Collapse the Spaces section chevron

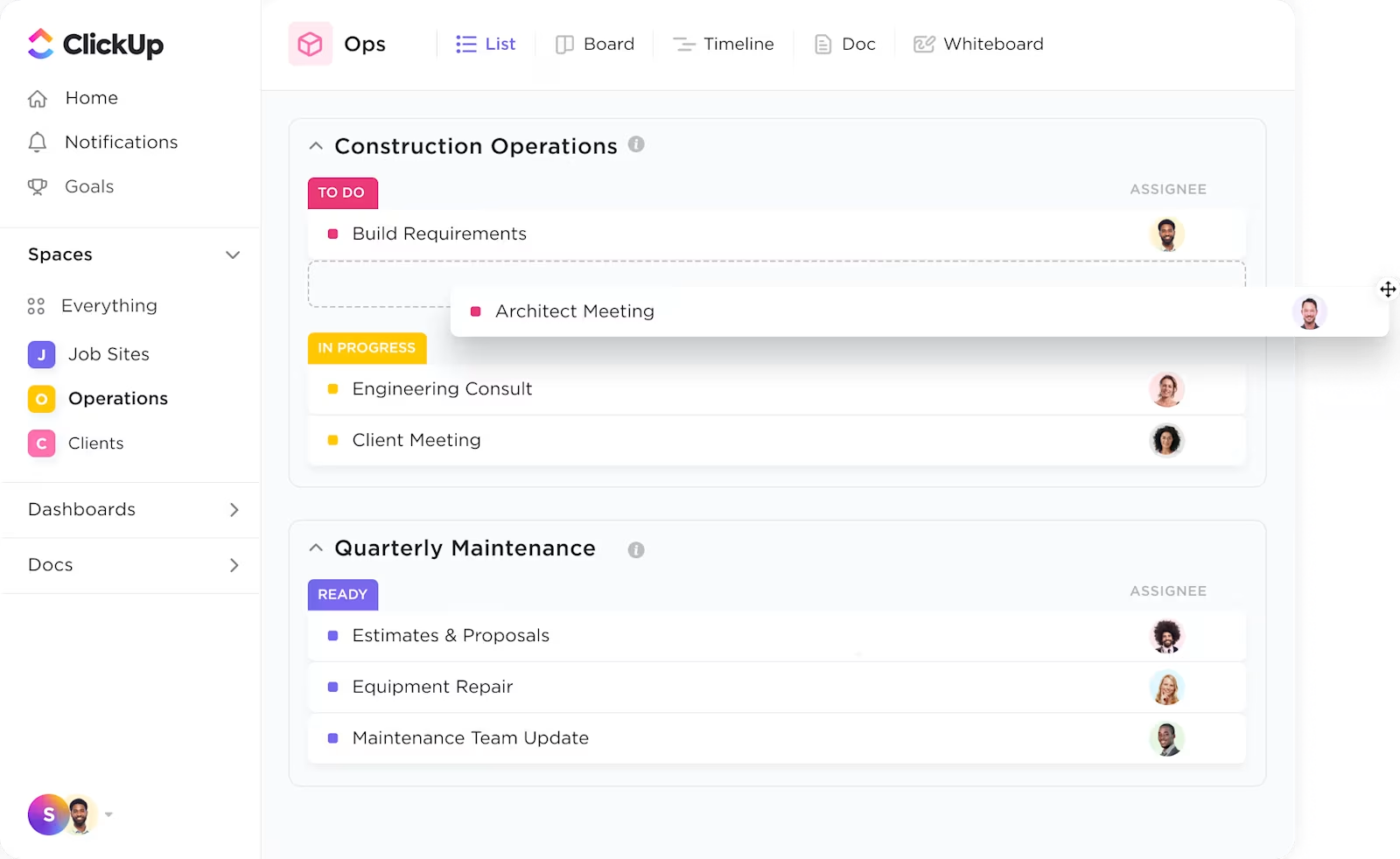(233, 255)
